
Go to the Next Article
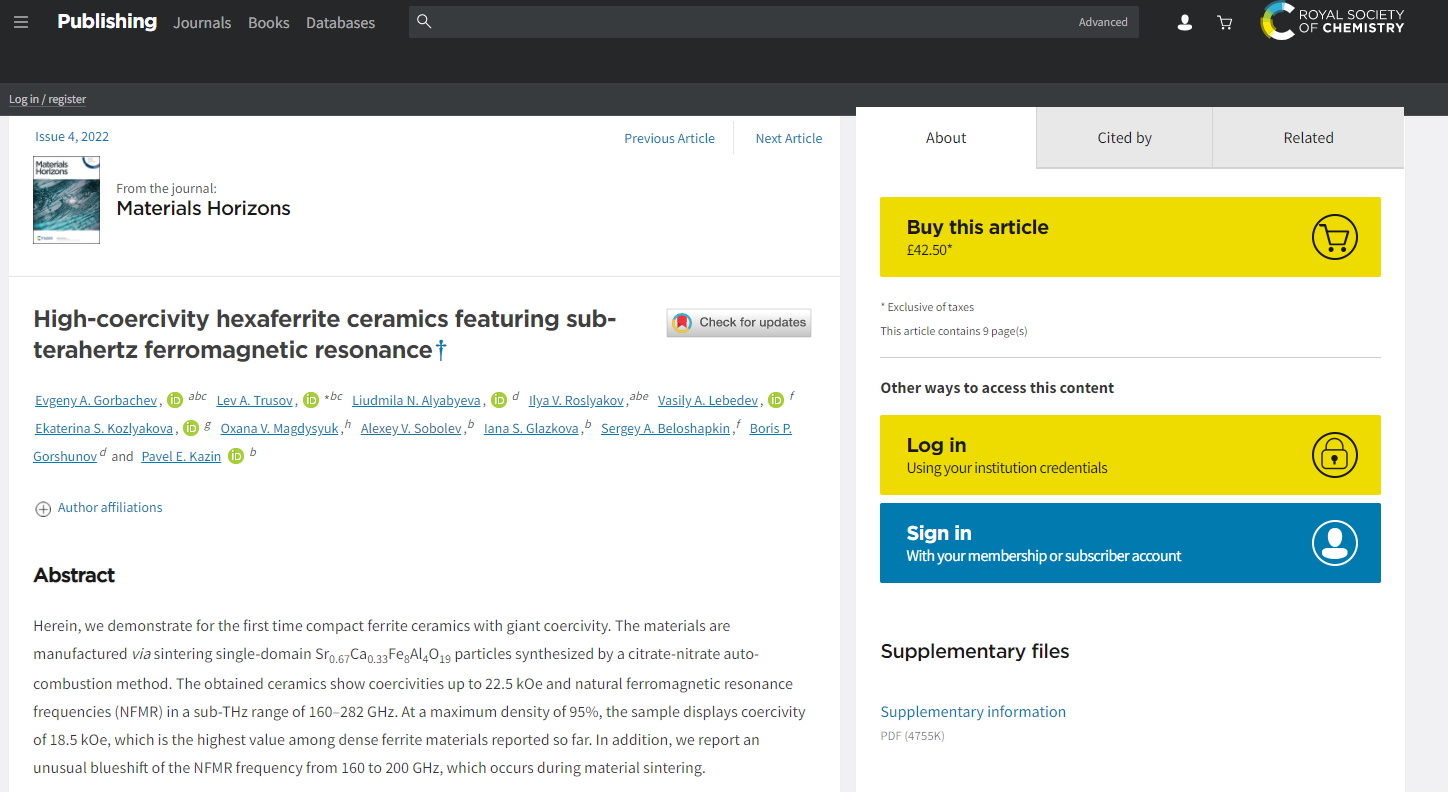788,138
